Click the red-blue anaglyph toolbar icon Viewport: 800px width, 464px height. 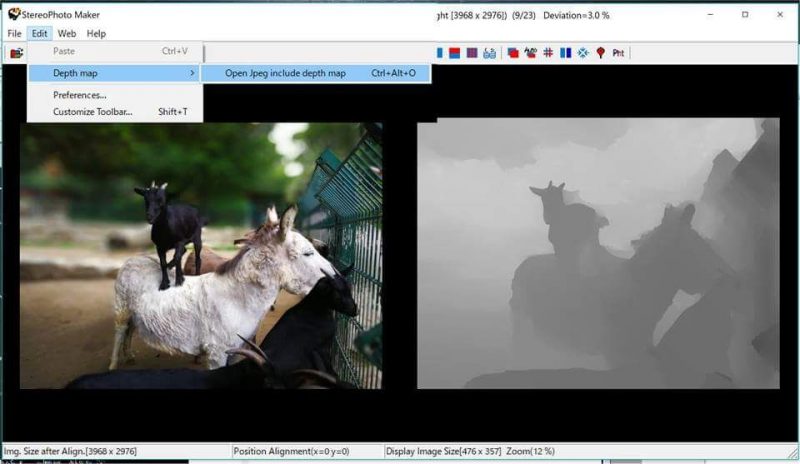click(455, 53)
